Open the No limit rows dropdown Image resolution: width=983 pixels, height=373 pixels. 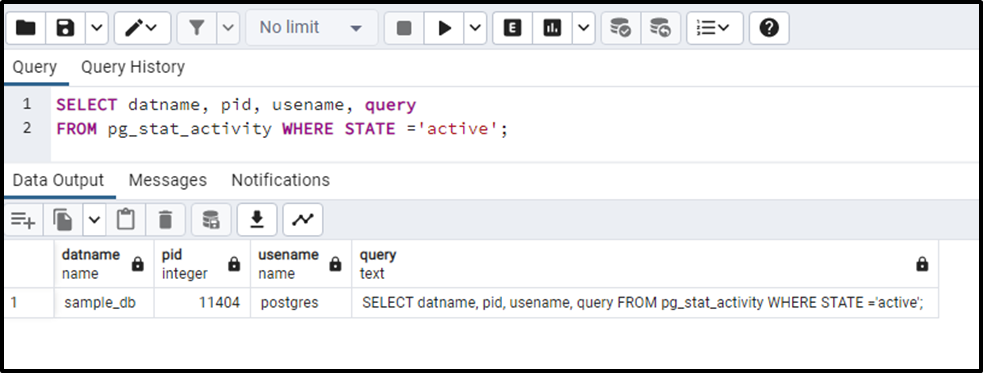[312, 28]
